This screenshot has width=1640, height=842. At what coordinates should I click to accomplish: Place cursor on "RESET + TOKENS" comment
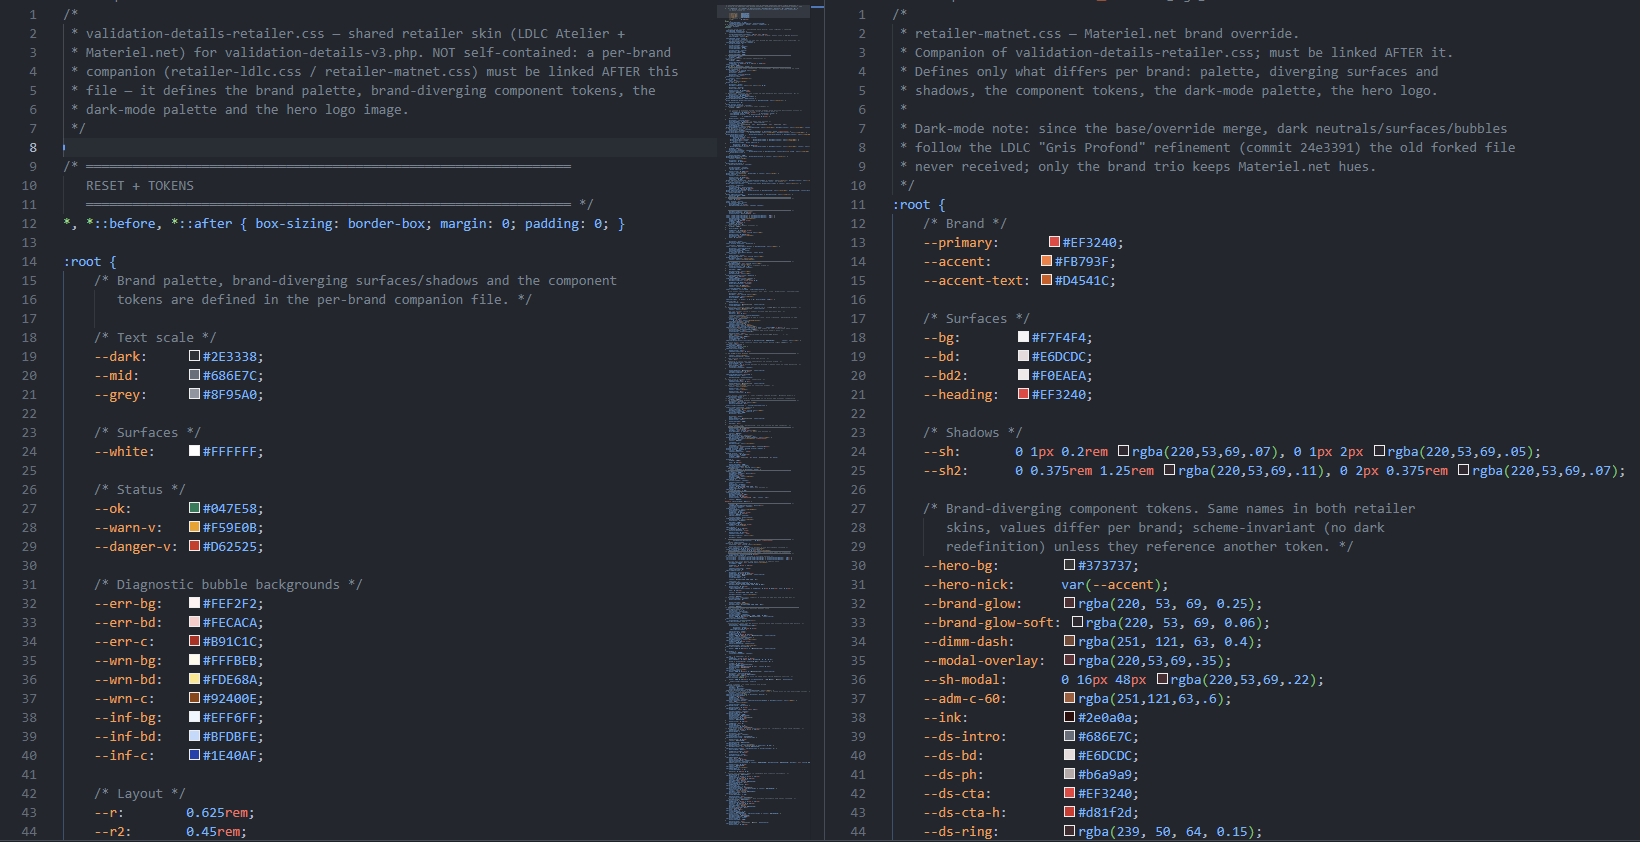pos(140,185)
